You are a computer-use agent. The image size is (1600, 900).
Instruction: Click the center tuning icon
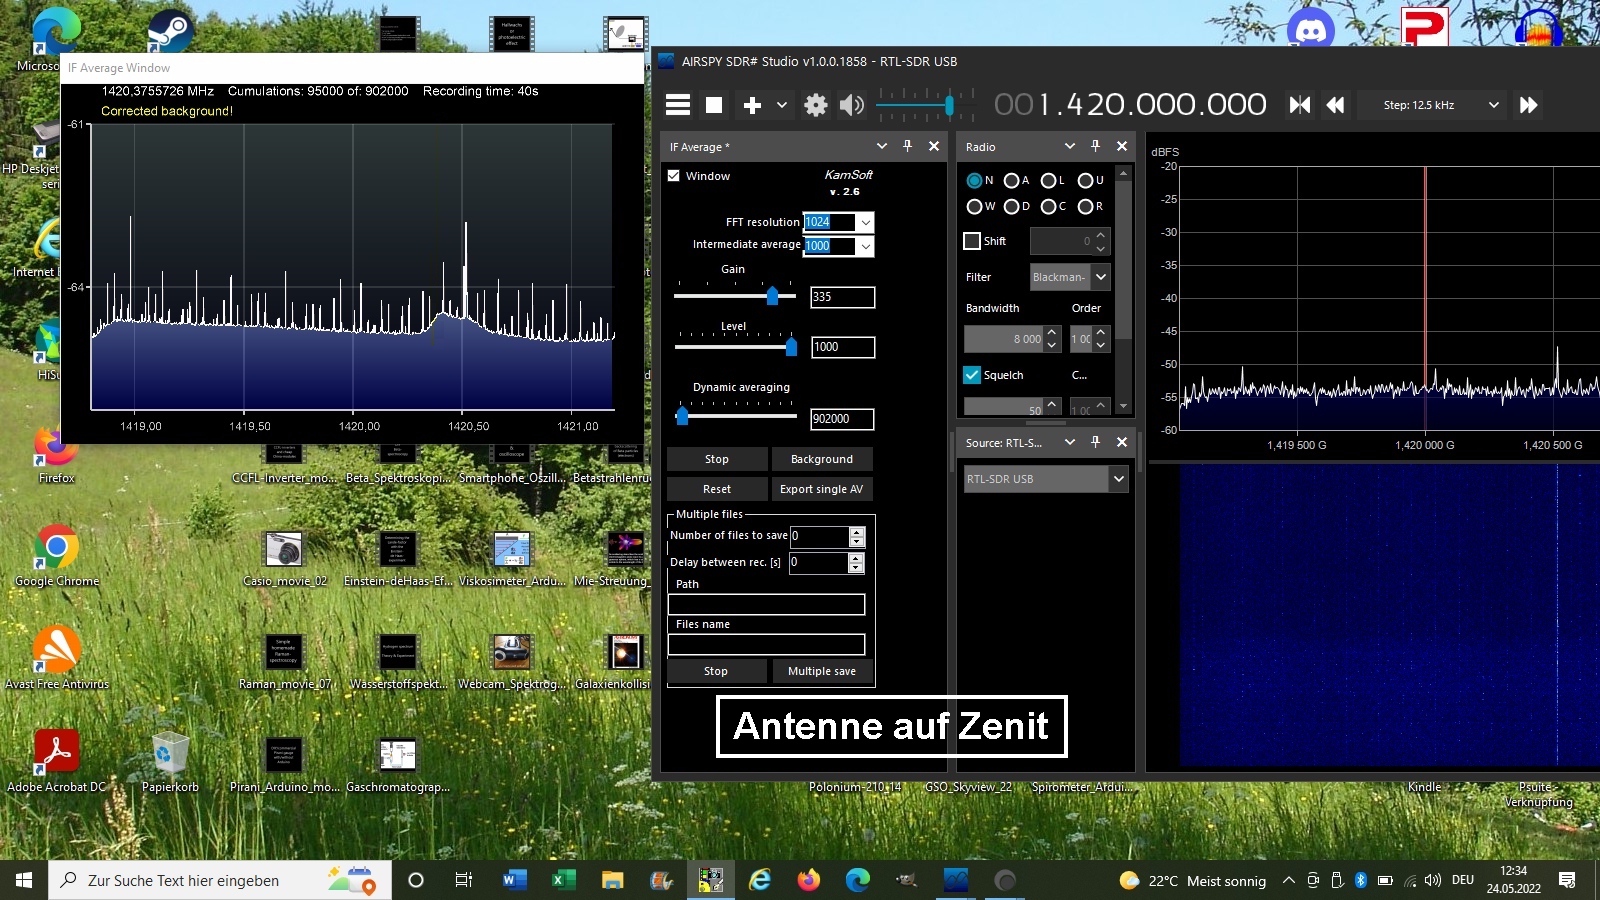[1299, 105]
